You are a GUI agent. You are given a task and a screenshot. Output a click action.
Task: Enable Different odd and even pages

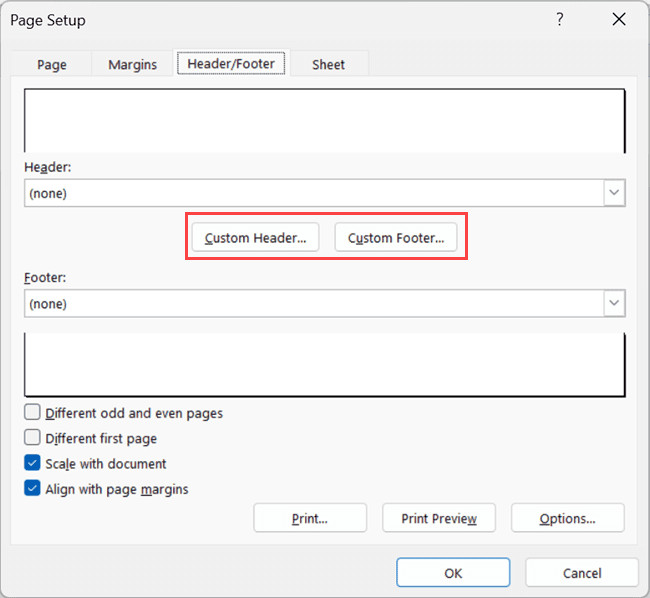33,413
